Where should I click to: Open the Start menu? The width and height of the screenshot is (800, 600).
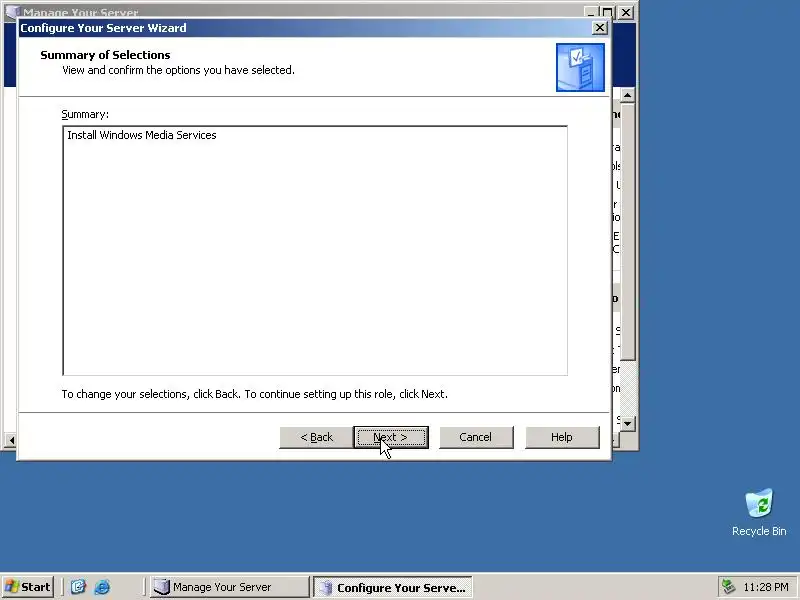click(28, 587)
